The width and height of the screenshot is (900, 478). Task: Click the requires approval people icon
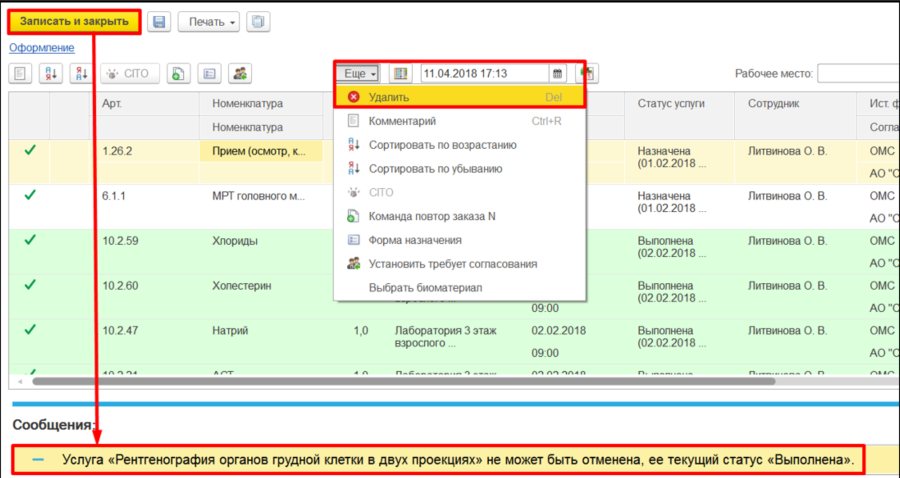(239, 73)
